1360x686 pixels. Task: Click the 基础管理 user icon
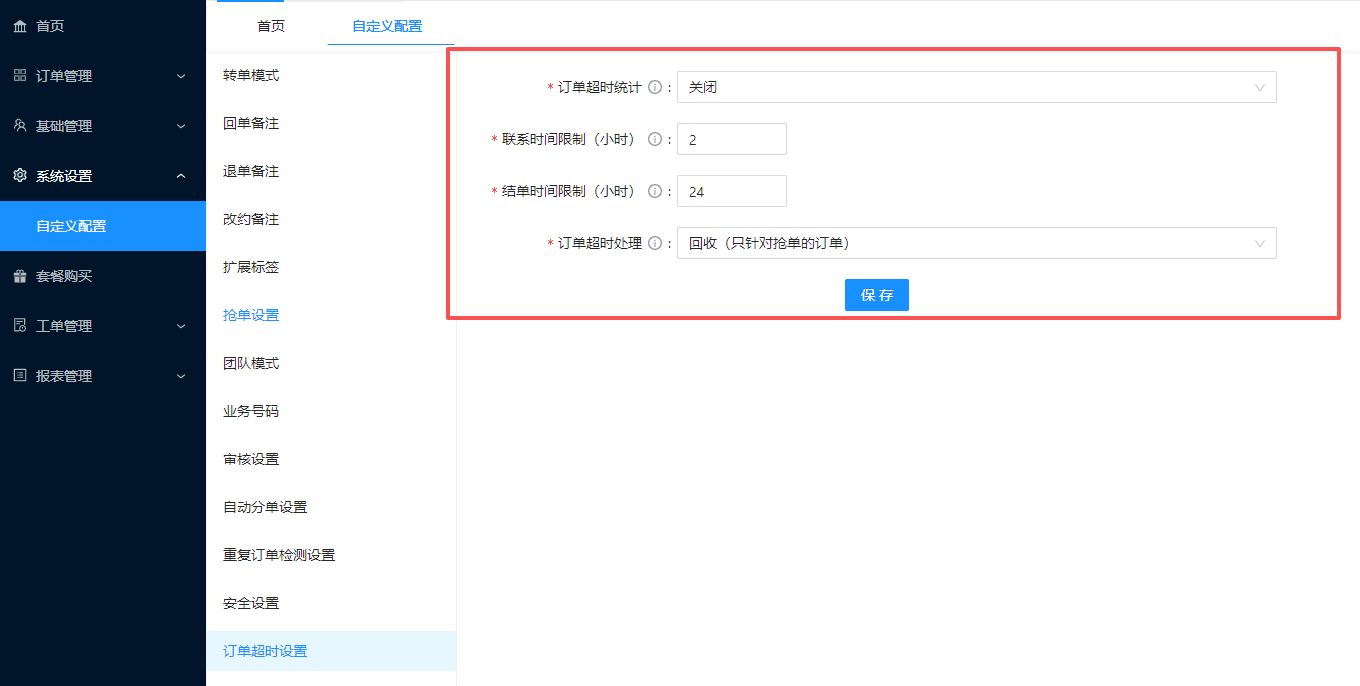point(20,126)
